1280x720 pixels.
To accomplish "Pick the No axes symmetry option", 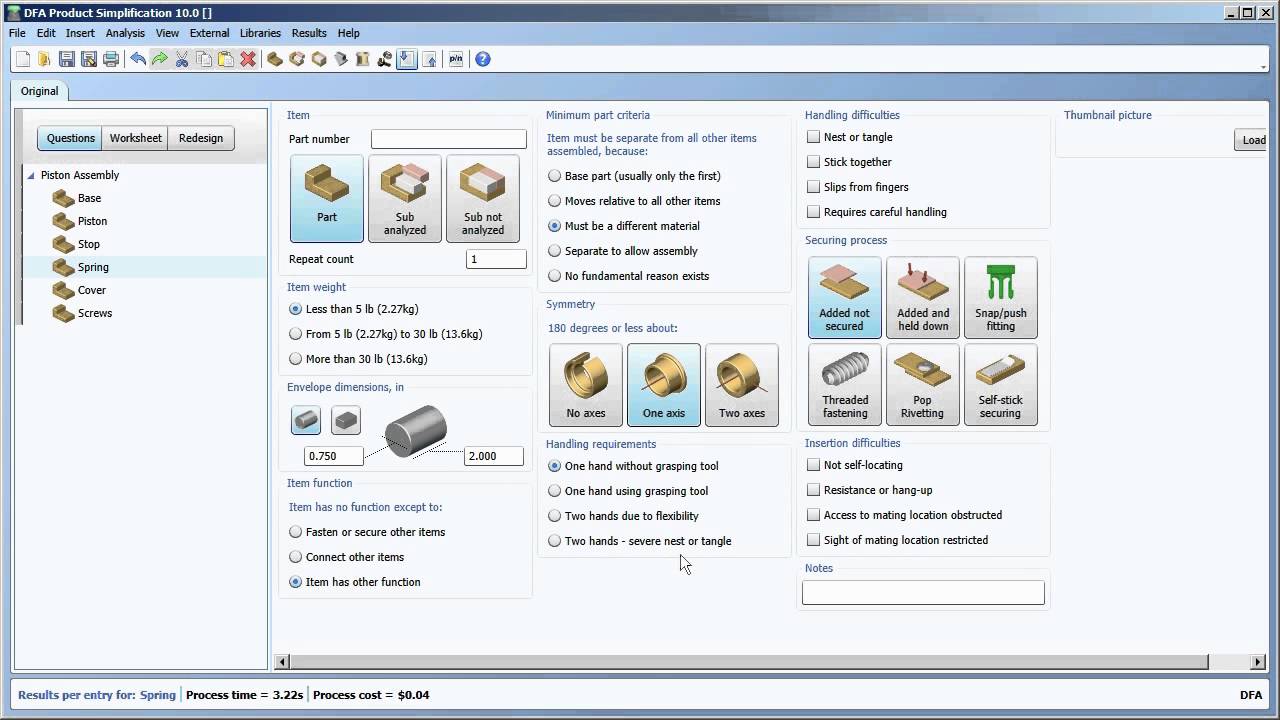I will point(586,385).
